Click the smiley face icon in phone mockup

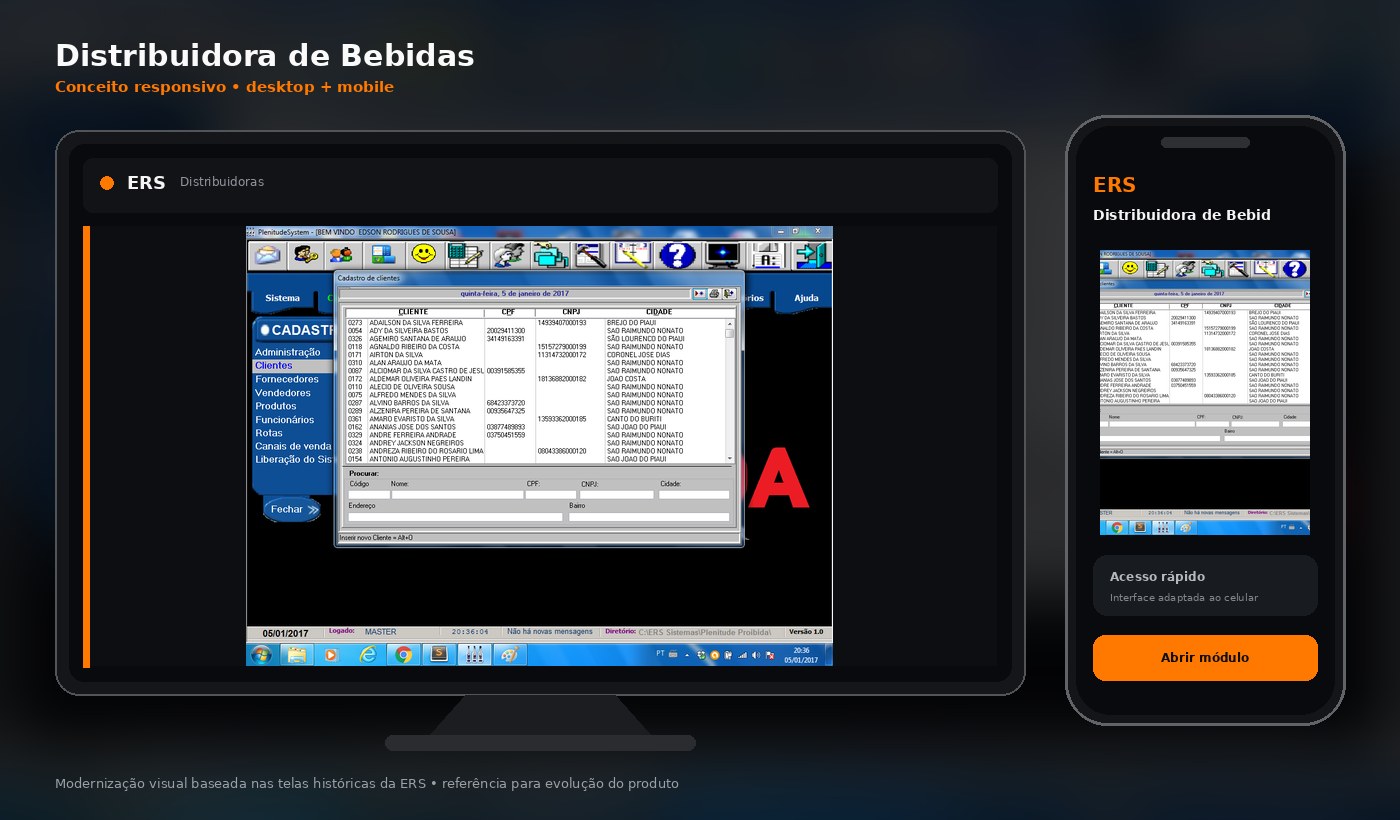[1130, 268]
